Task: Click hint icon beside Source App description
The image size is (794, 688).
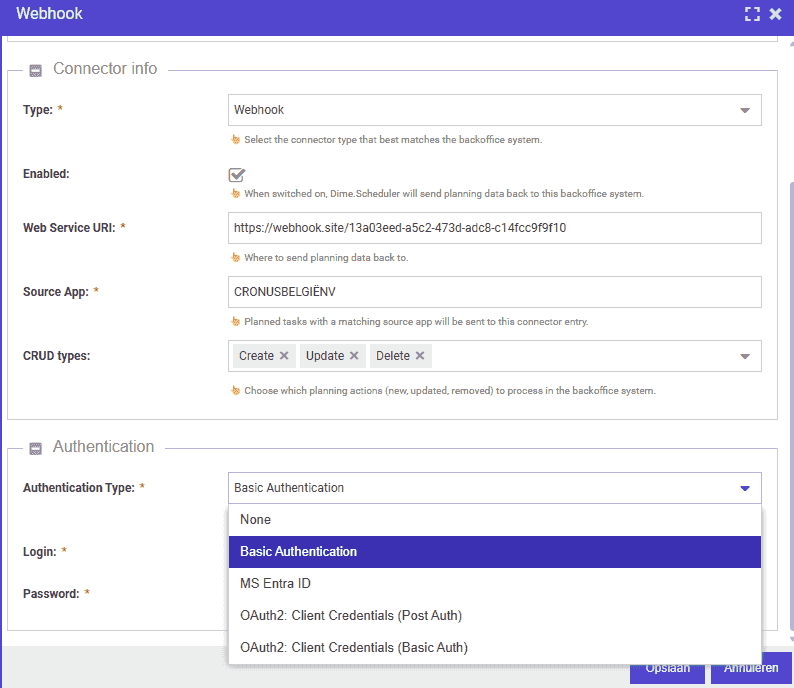Action: [235, 321]
